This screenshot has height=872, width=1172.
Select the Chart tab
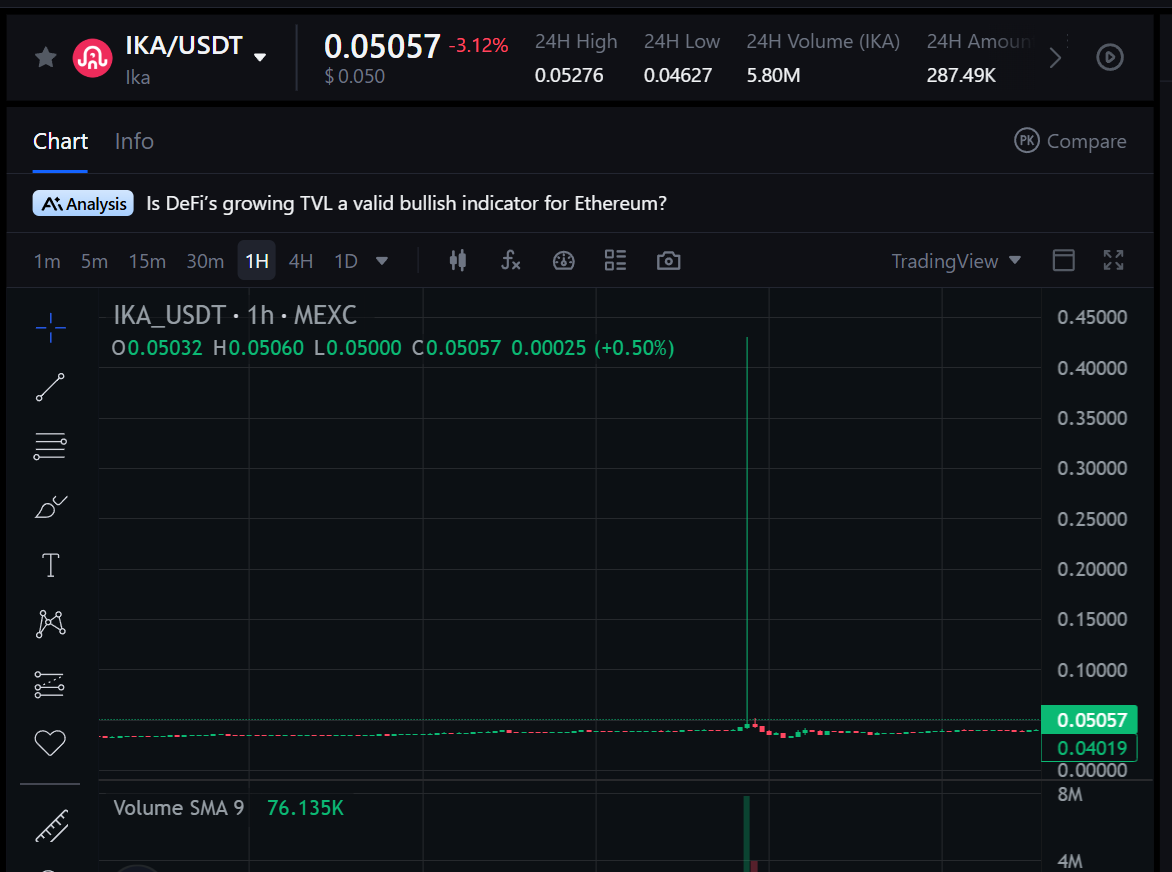pos(60,141)
